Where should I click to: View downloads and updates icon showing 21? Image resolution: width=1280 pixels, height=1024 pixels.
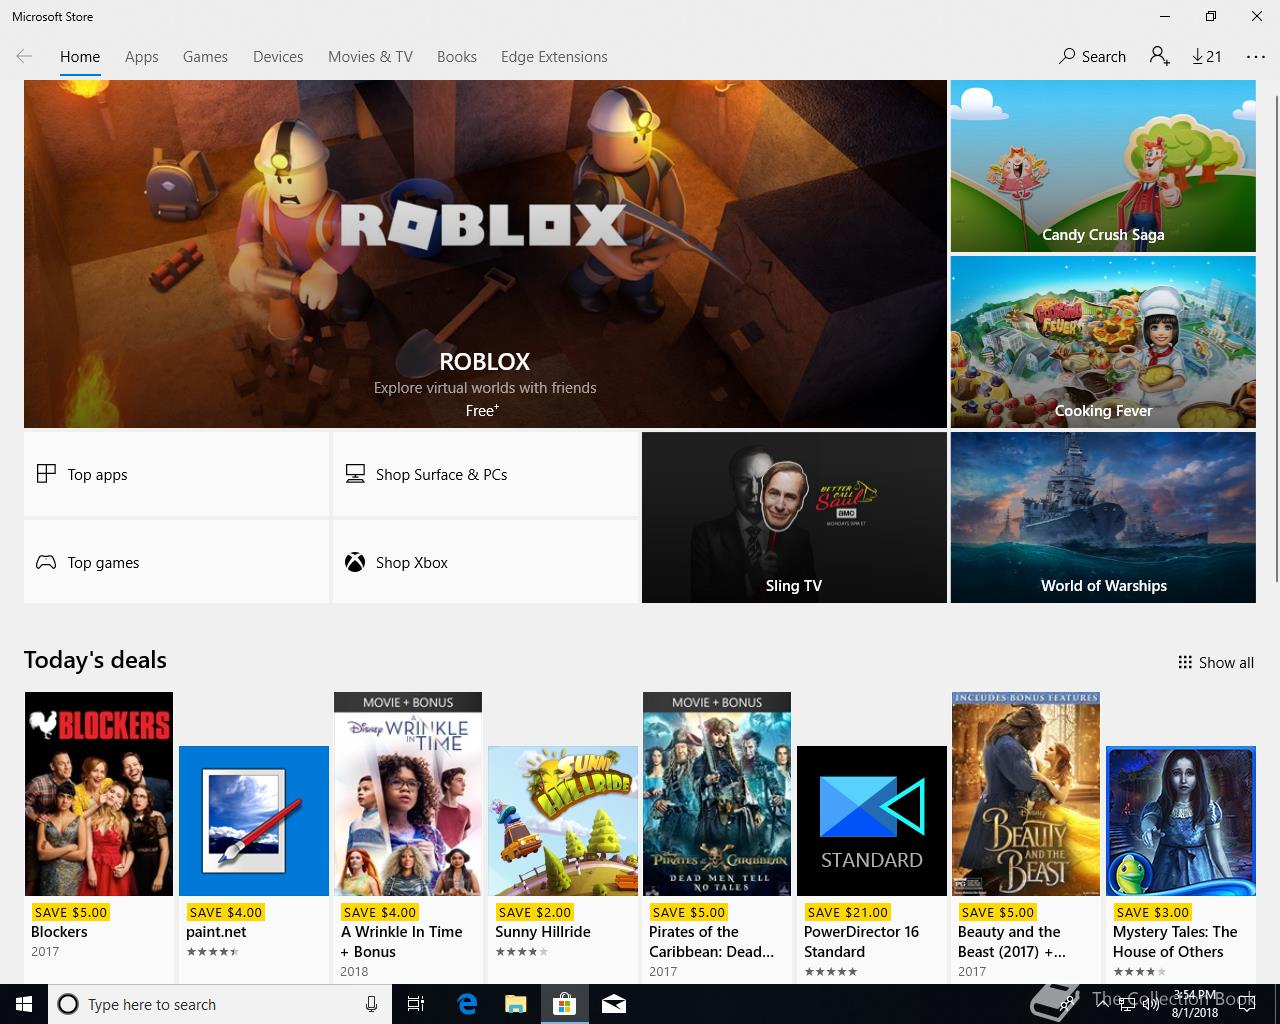(1207, 57)
